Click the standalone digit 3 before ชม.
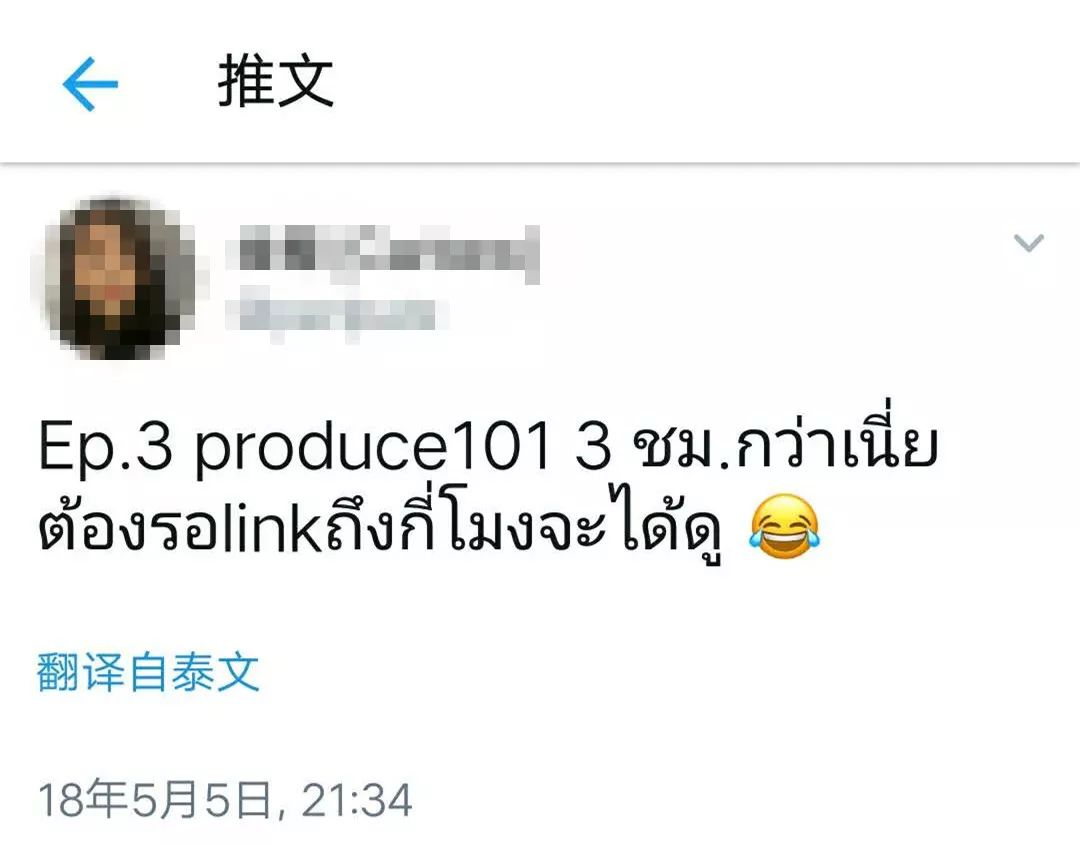This screenshot has width=1080, height=845. [x=593, y=448]
